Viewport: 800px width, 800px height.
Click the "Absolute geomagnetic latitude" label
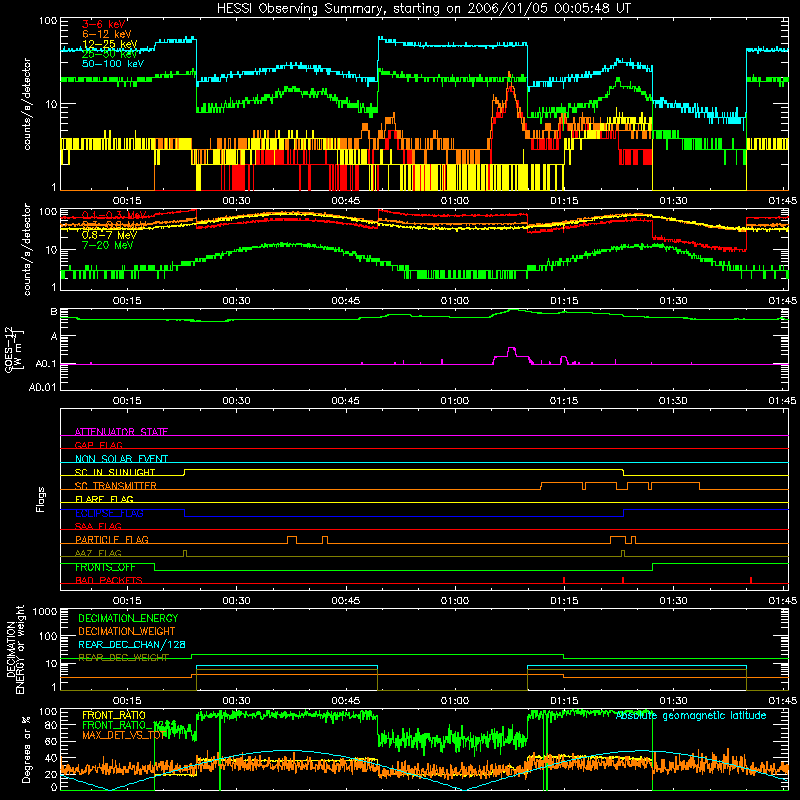tap(691, 715)
